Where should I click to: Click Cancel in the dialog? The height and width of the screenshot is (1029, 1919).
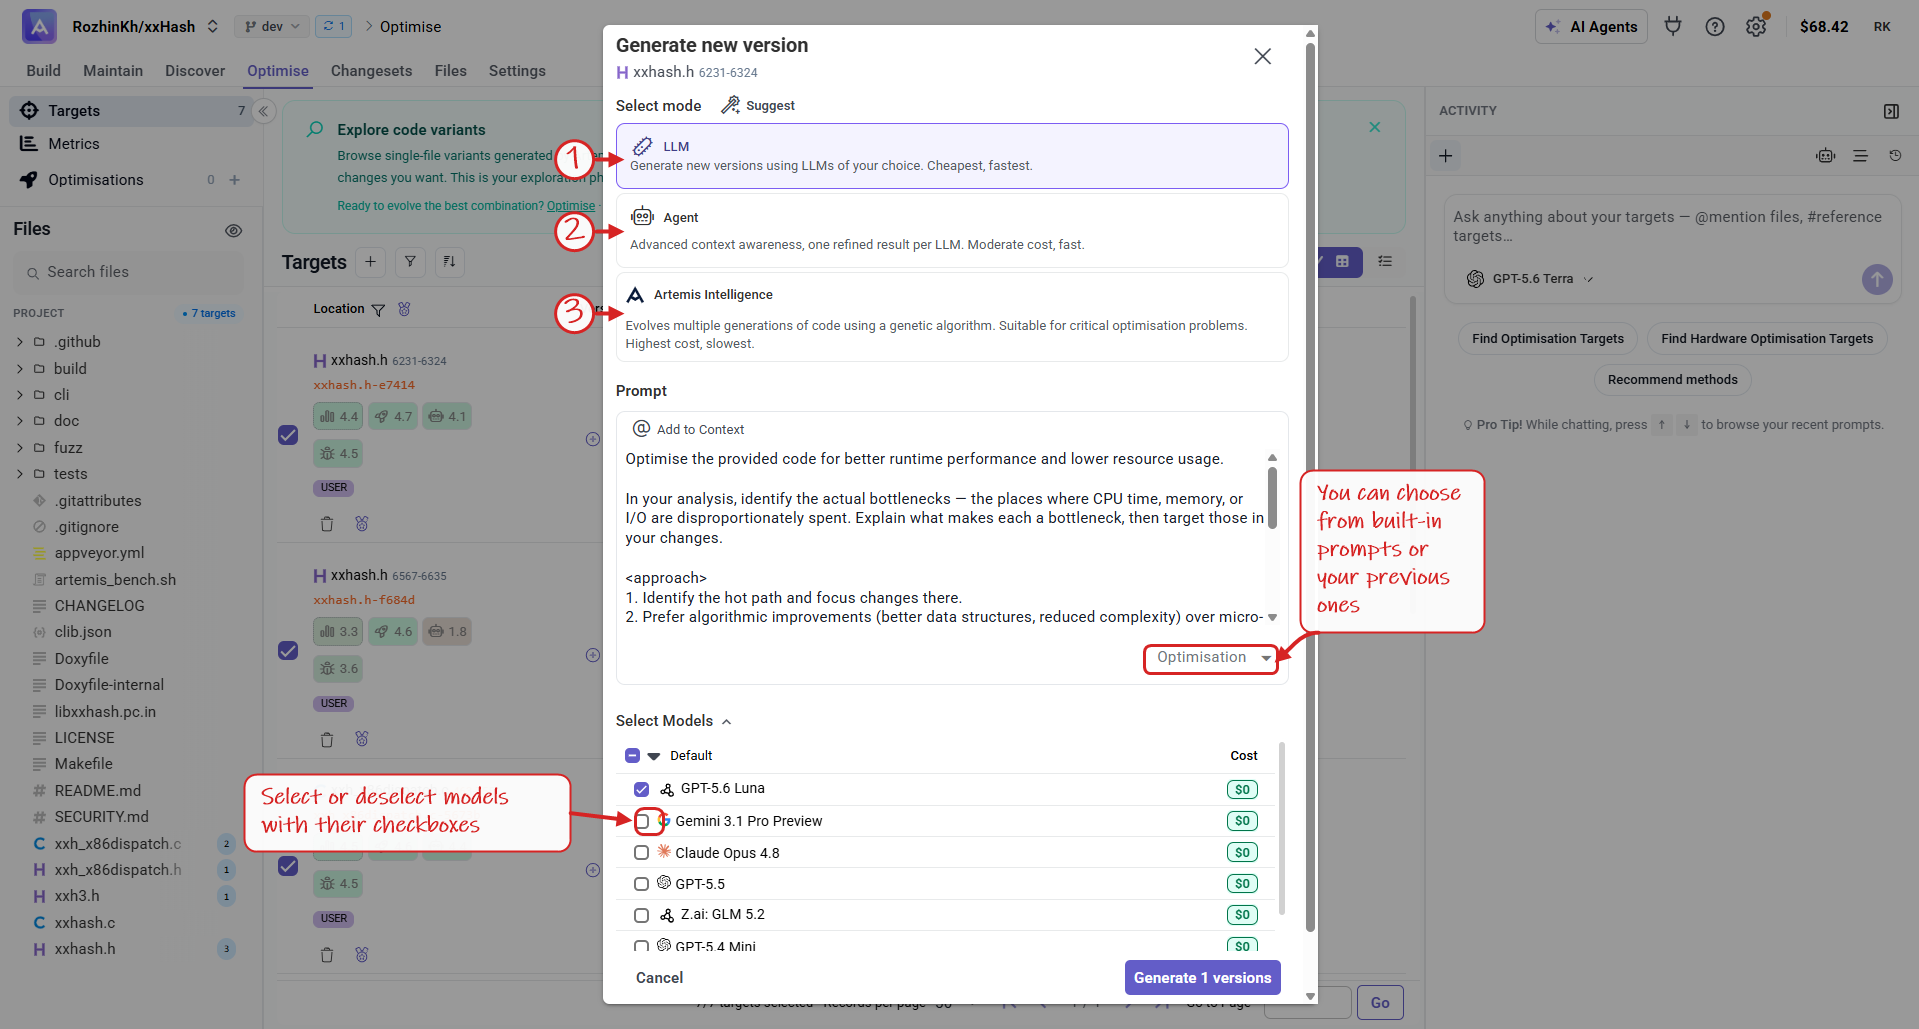[x=659, y=978]
